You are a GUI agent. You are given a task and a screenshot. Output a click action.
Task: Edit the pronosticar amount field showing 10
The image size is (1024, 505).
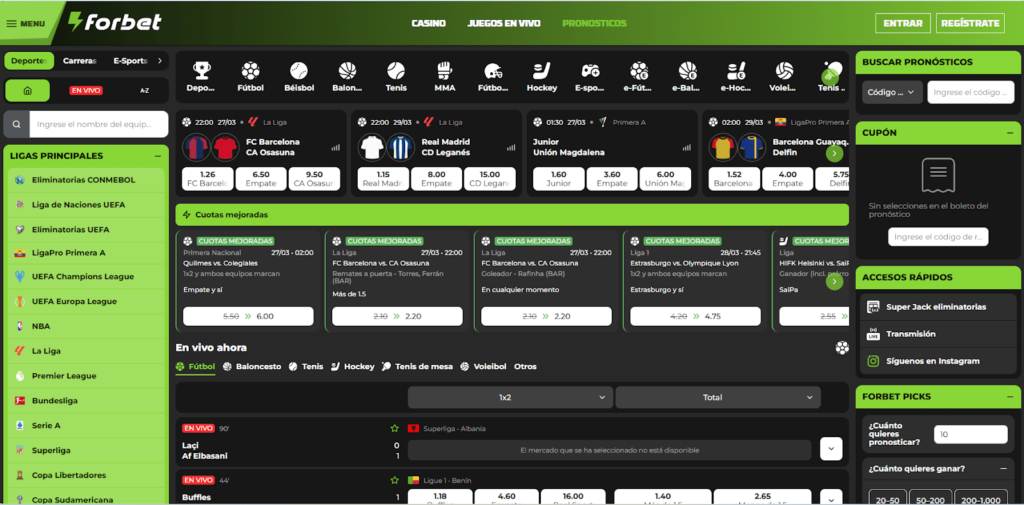(x=970, y=434)
